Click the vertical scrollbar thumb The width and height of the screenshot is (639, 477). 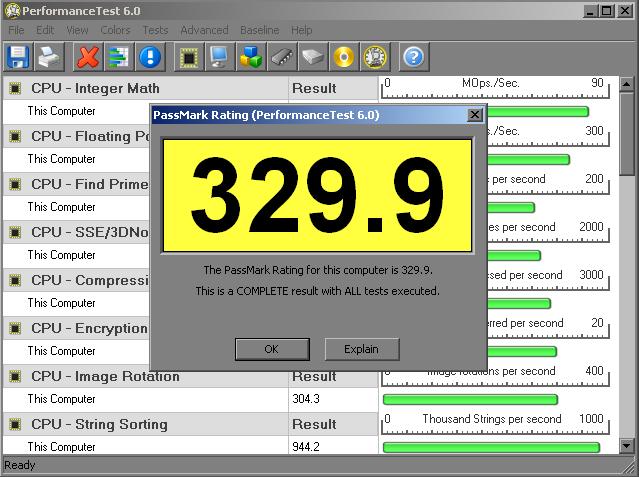pyautogui.click(x=626, y=134)
